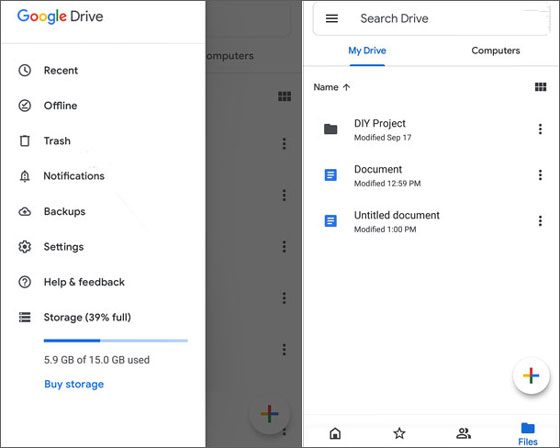Click 'Modified 12:59 PM' text

[x=387, y=183]
